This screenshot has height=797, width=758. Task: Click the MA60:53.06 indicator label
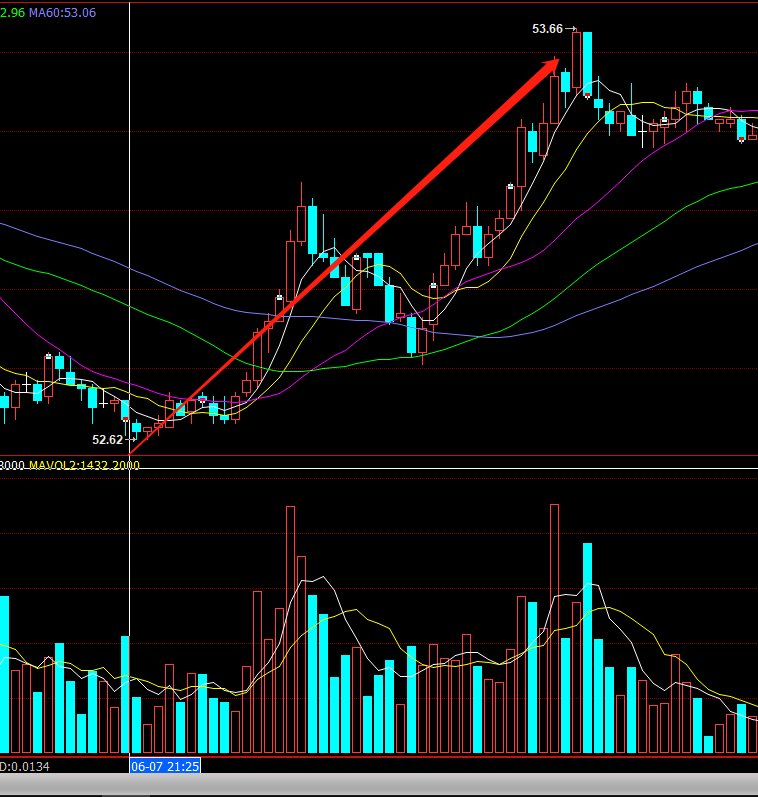coord(62,12)
